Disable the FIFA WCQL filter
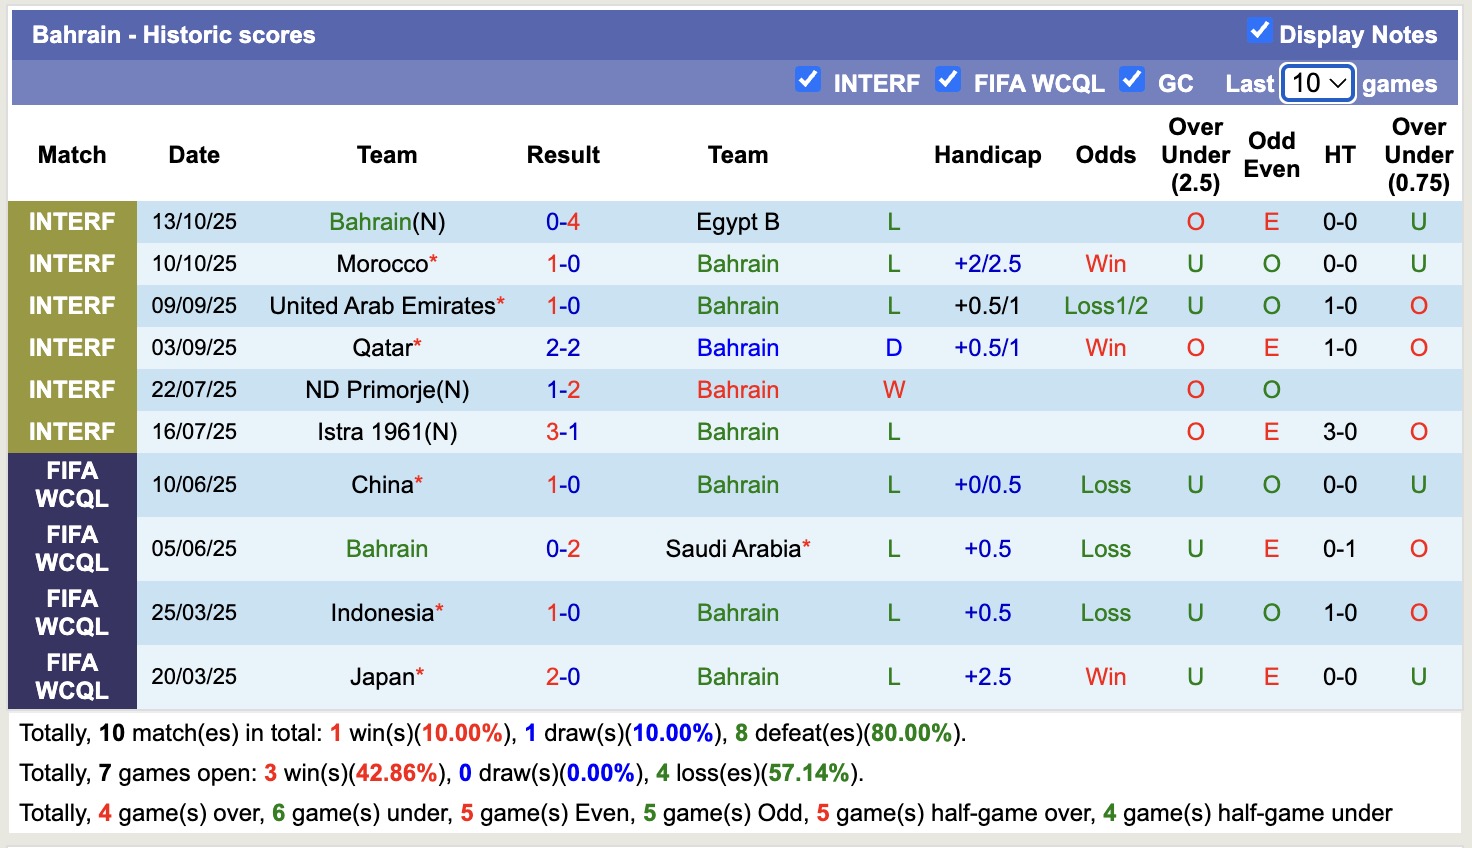 click(948, 81)
